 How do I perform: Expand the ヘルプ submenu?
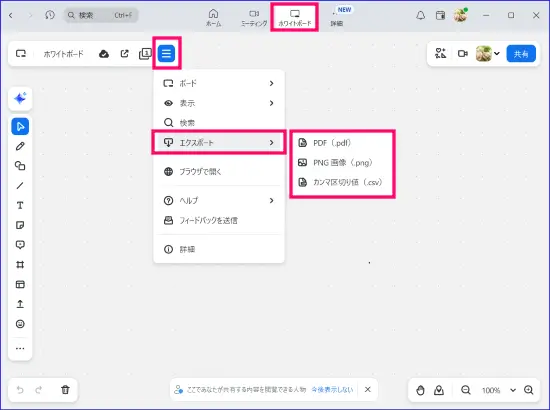[x=219, y=201]
